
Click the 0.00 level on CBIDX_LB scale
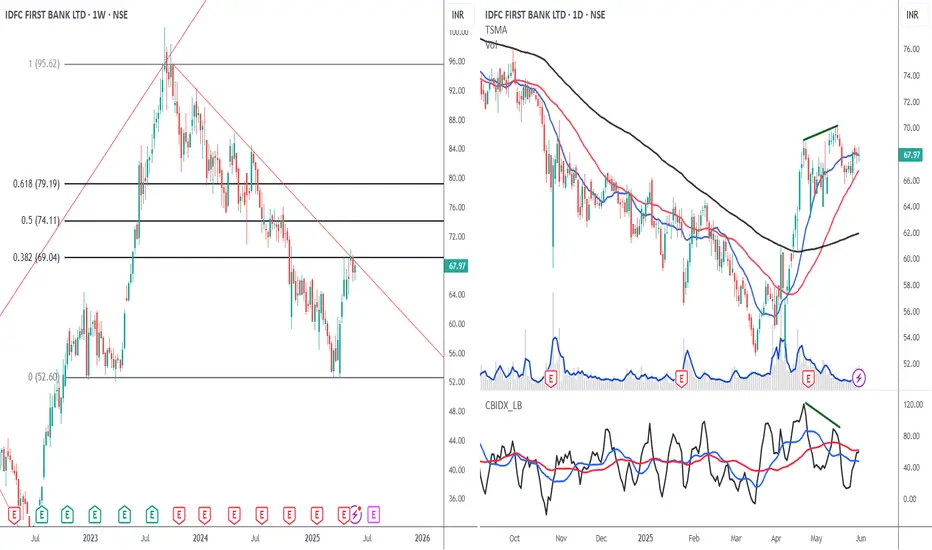click(909, 499)
